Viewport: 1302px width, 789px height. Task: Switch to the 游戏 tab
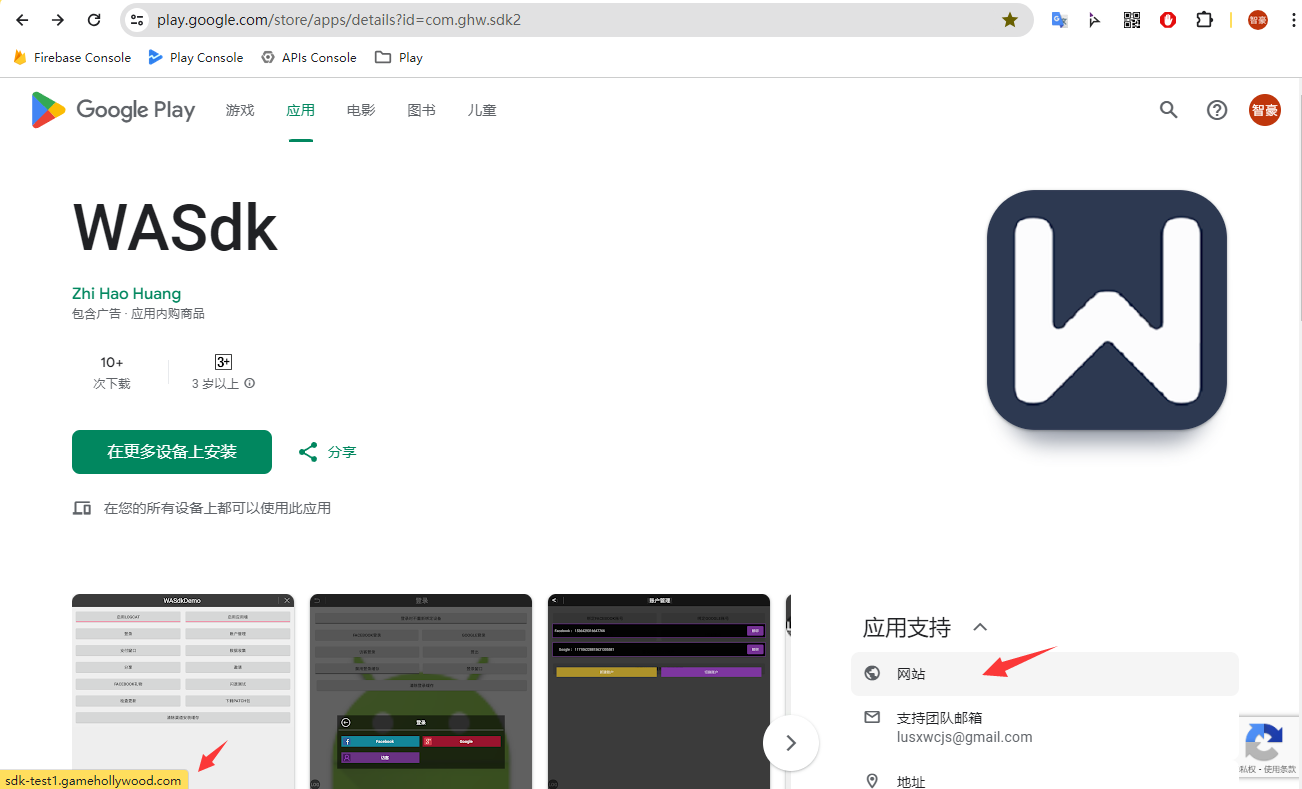click(240, 110)
